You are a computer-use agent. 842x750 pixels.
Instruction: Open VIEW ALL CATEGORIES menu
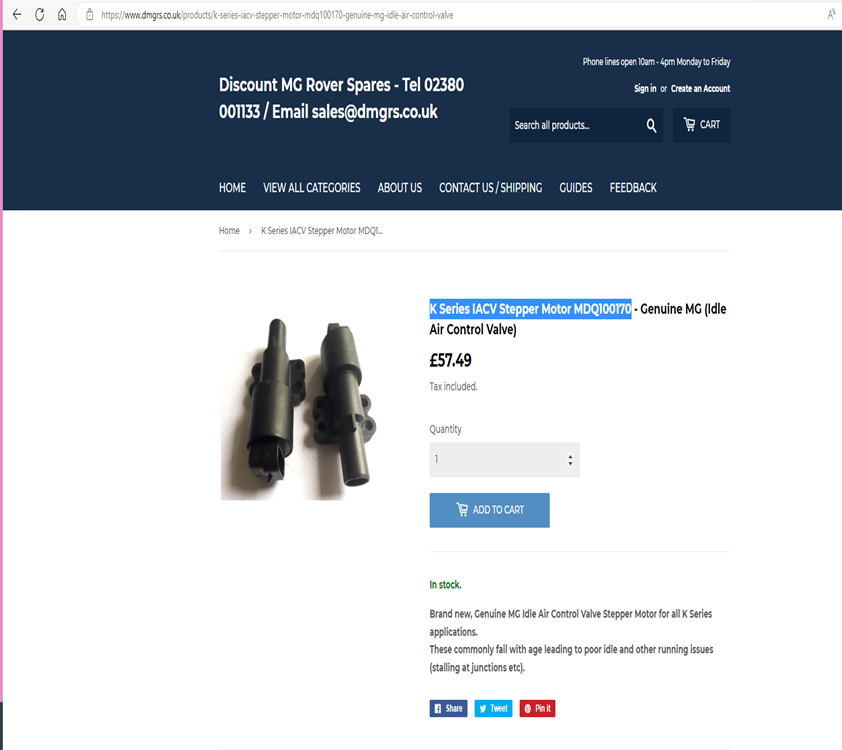pyautogui.click(x=311, y=188)
